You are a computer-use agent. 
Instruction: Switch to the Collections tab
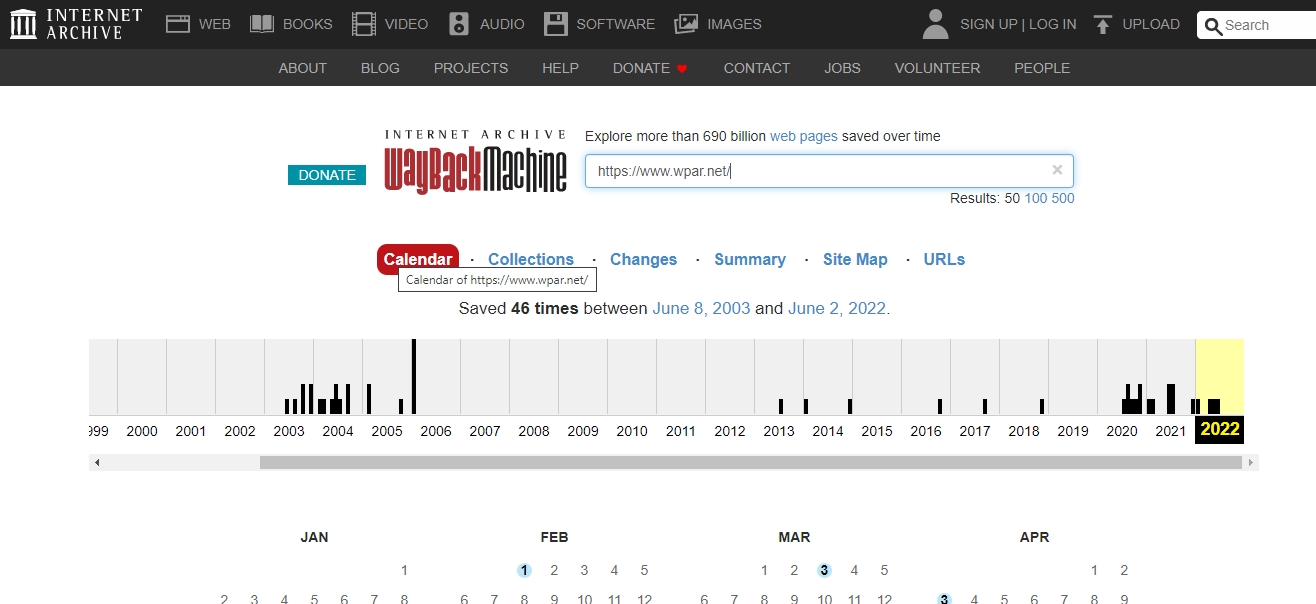click(531, 259)
